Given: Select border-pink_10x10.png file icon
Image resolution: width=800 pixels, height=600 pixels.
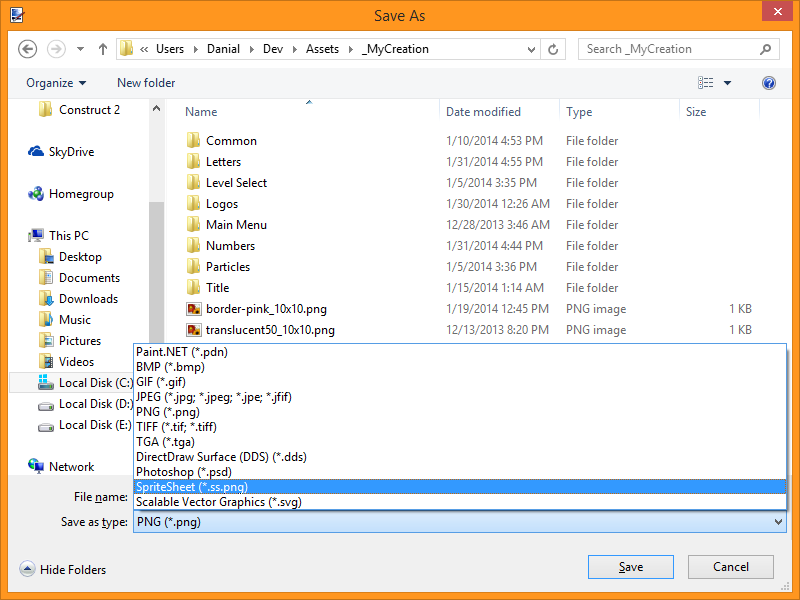Looking at the screenshot, I should click(x=193, y=309).
